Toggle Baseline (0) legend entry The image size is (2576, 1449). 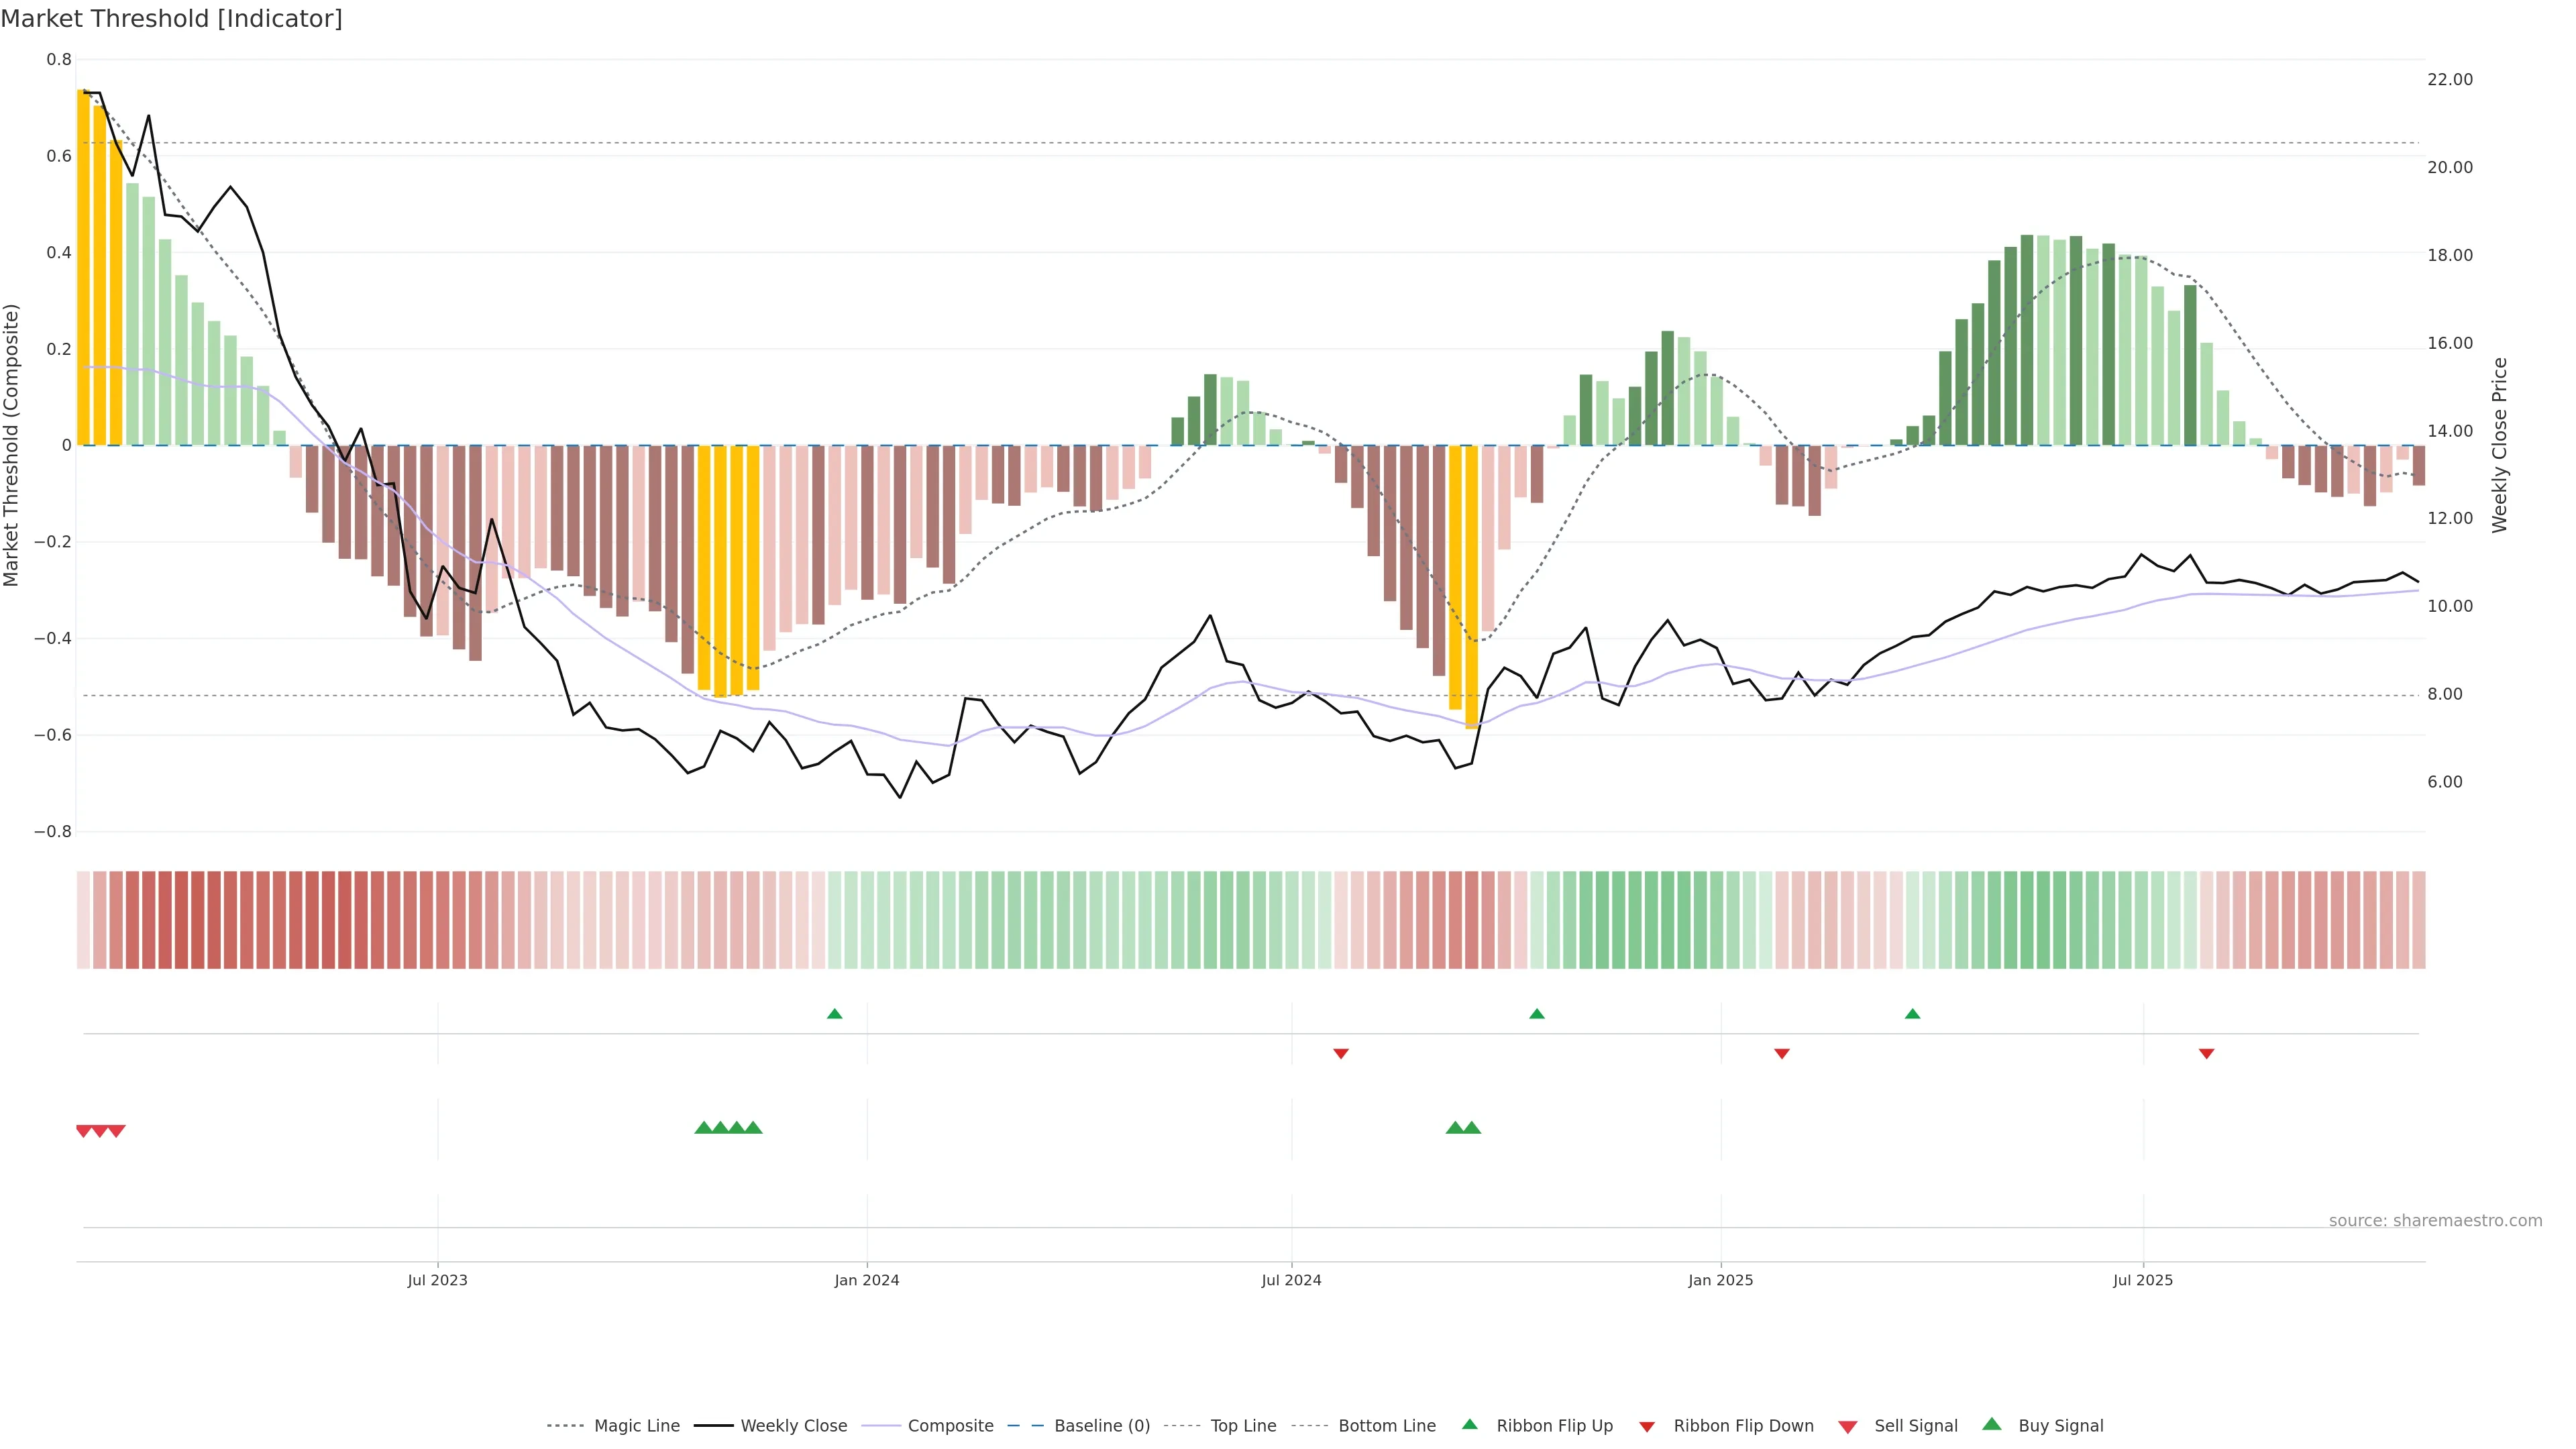click(x=1101, y=1426)
